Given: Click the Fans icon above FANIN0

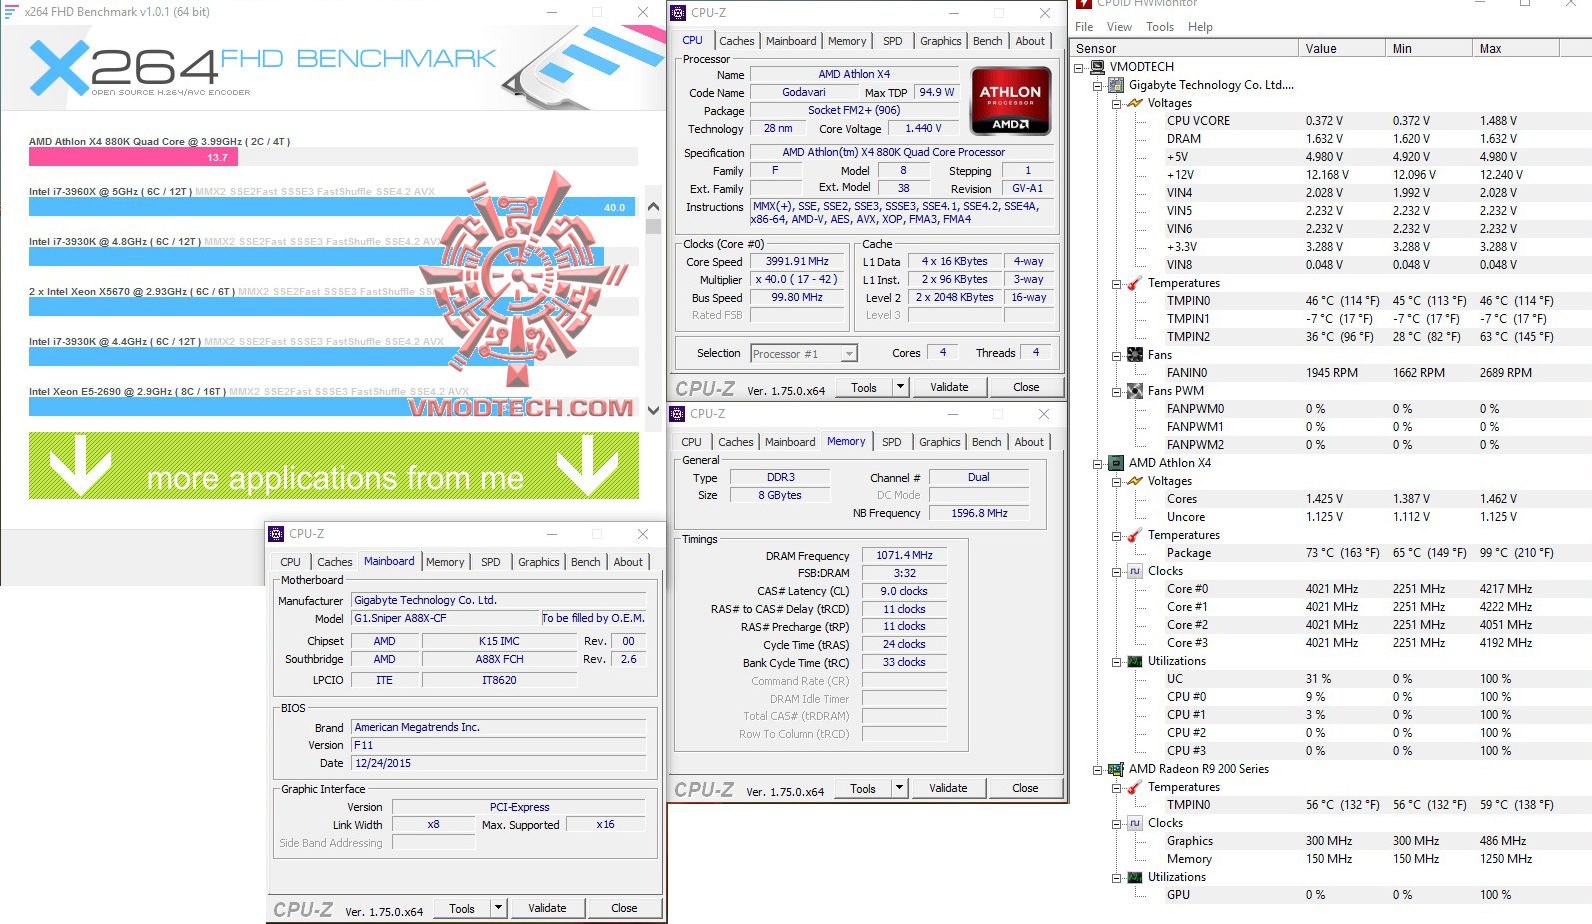Looking at the screenshot, I should pos(1135,355).
